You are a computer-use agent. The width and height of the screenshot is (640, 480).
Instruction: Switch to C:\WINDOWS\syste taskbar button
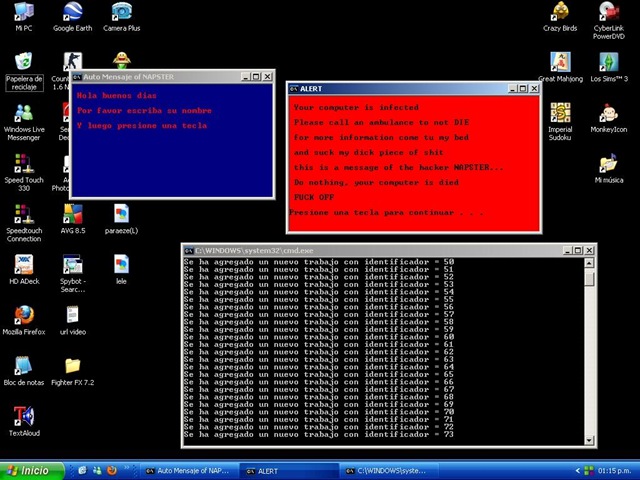pyautogui.click(x=388, y=471)
